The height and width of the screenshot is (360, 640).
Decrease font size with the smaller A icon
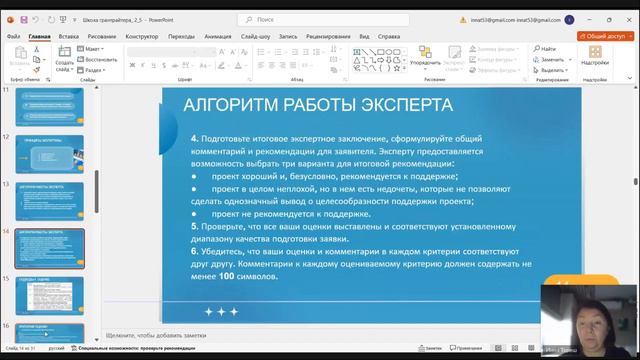click(x=233, y=52)
